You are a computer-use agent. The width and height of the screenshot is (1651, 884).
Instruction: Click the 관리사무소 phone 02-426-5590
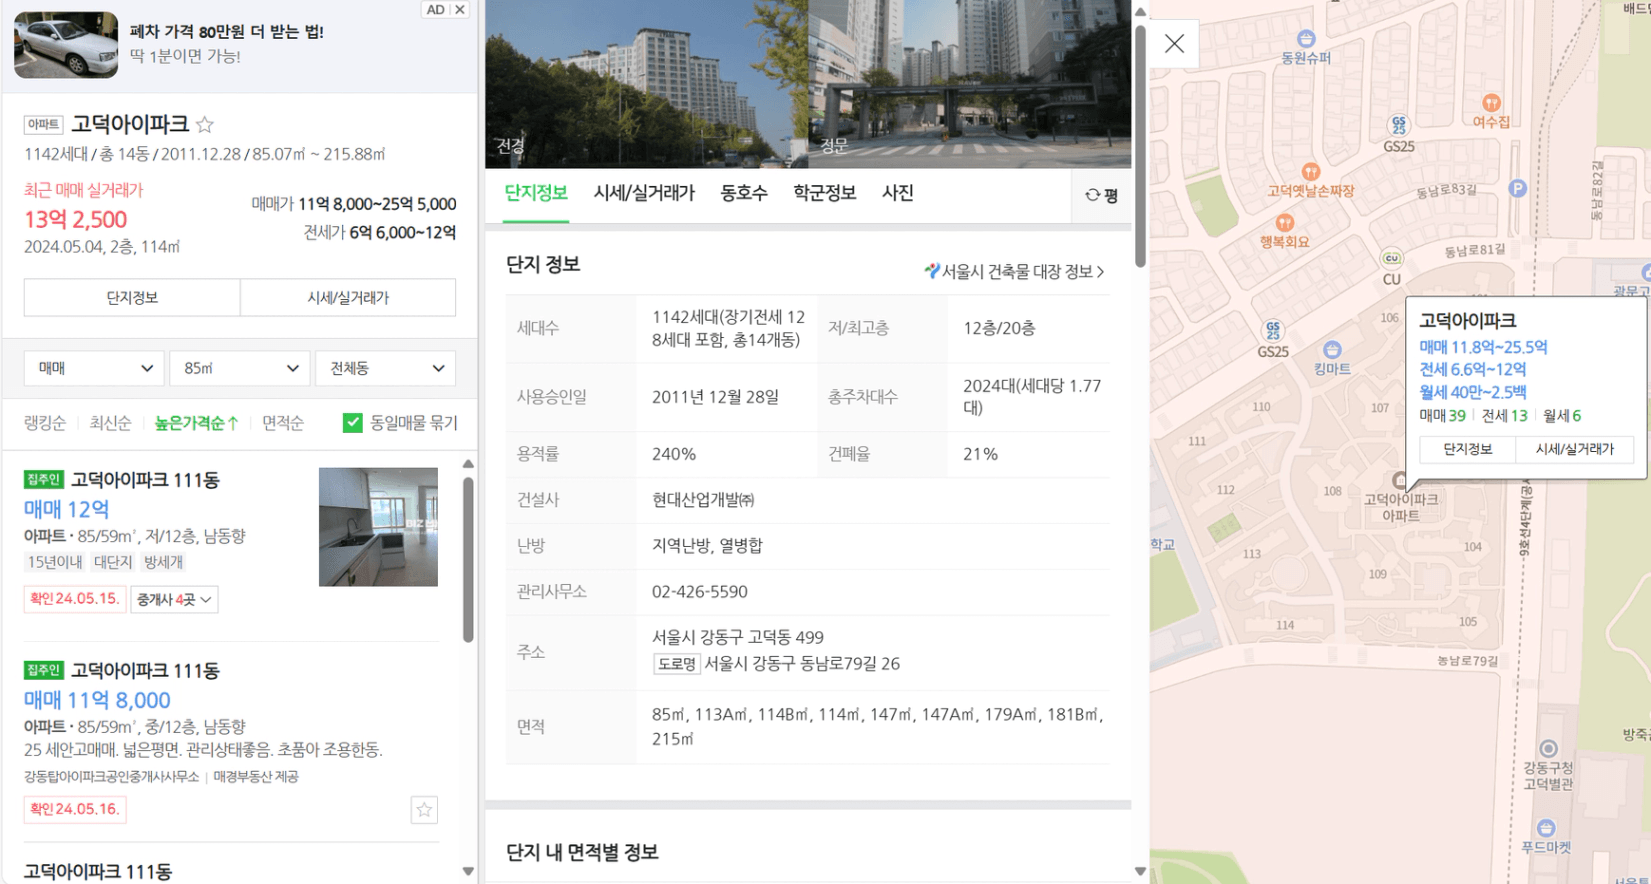tap(700, 592)
